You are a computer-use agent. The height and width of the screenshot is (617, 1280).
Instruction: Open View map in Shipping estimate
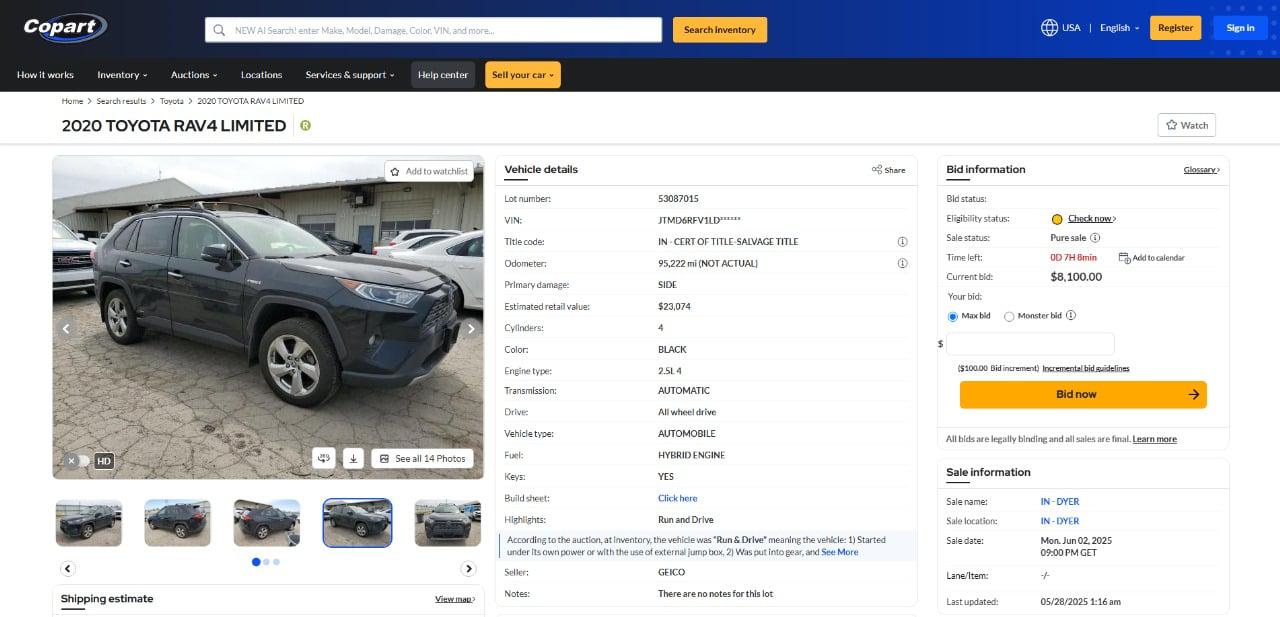[455, 599]
